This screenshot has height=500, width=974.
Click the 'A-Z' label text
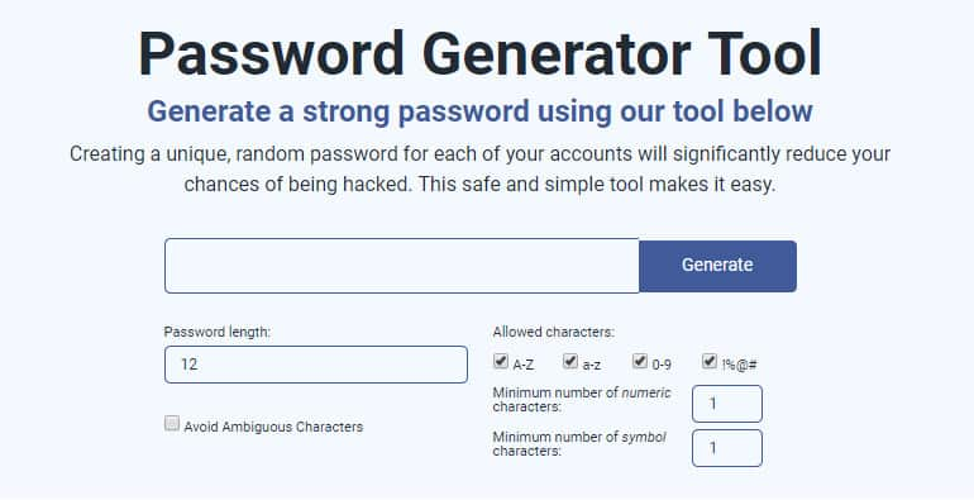[524, 365]
